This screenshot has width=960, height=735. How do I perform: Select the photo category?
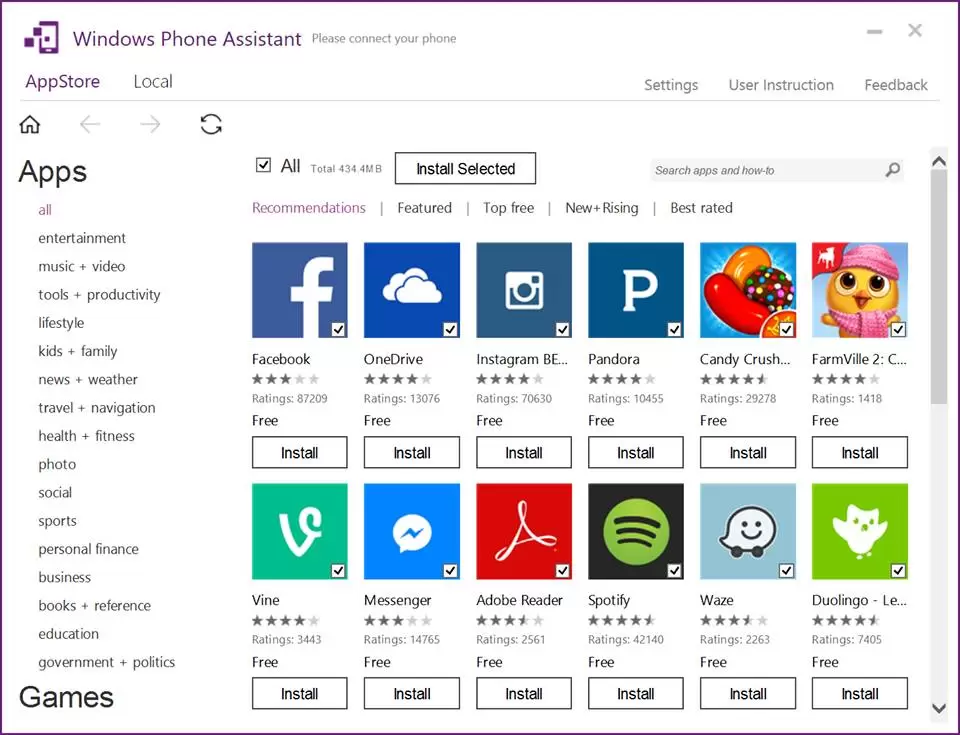tap(57, 464)
